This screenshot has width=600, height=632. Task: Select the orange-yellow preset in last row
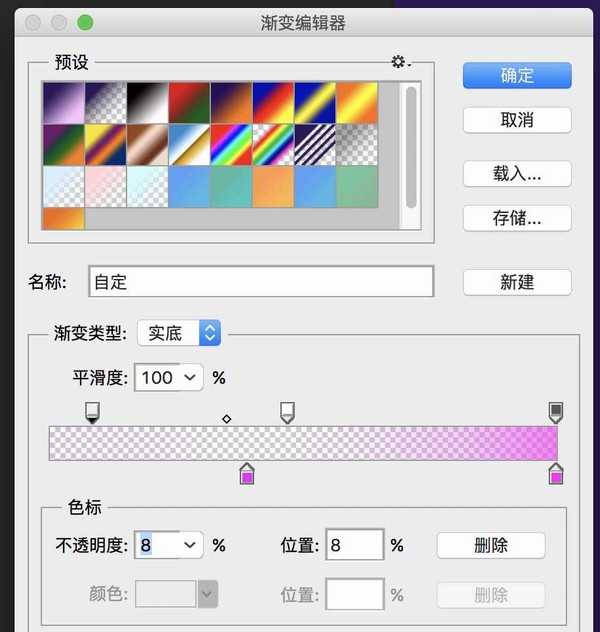[x=64, y=218]
